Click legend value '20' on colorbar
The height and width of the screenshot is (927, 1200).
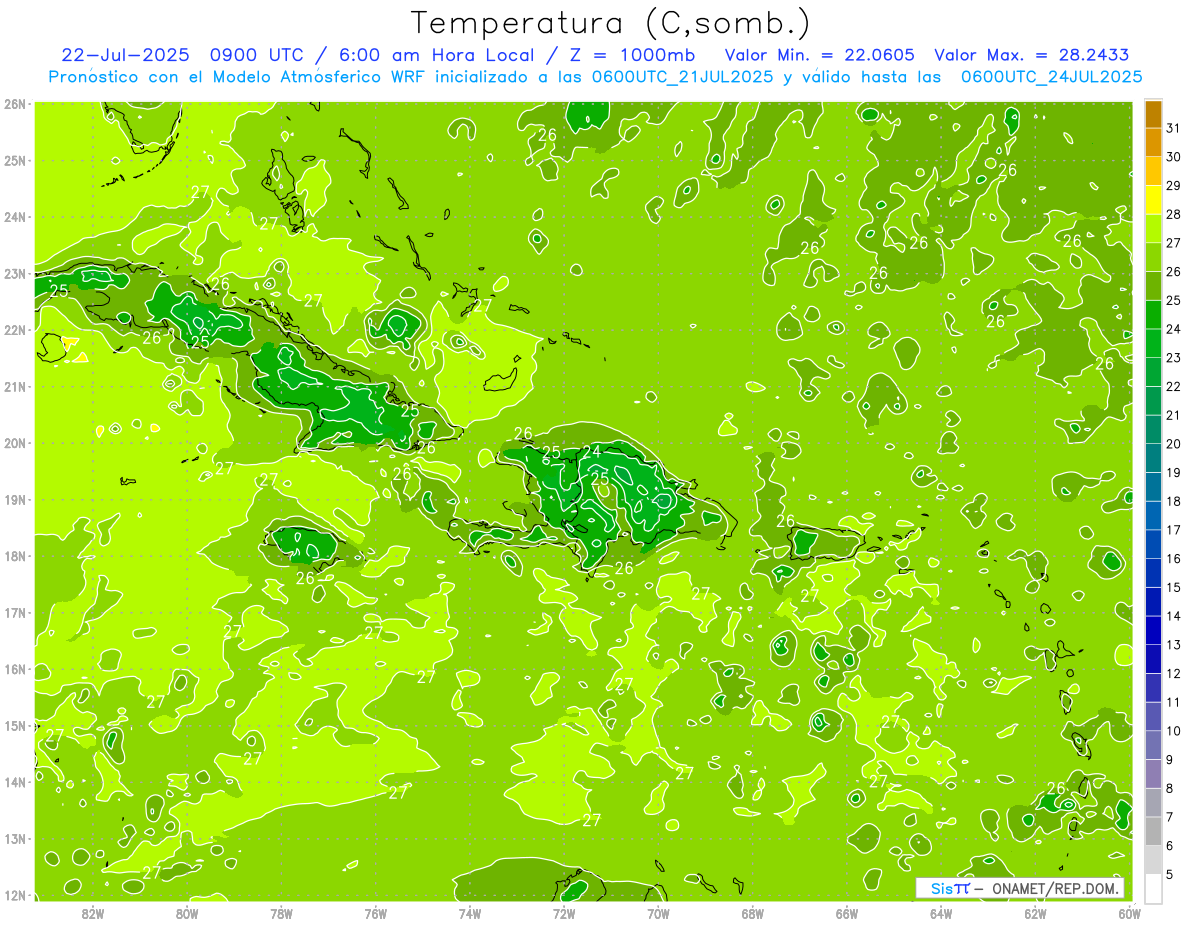(1174, 443)
